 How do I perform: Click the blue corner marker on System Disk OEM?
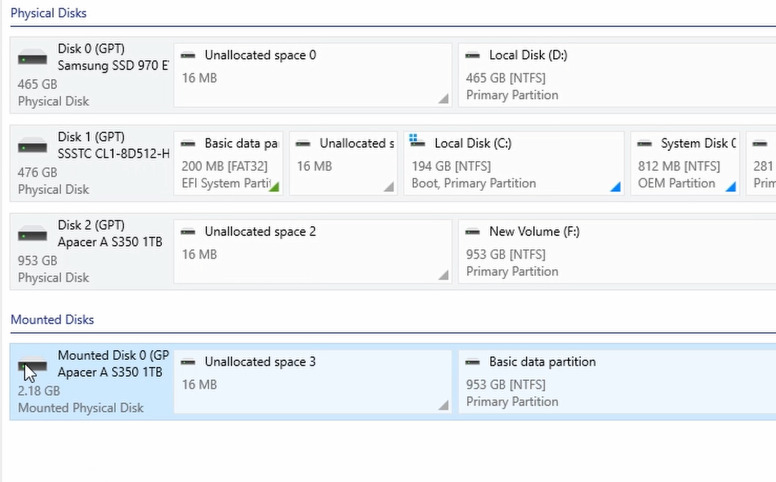(731, 187)
